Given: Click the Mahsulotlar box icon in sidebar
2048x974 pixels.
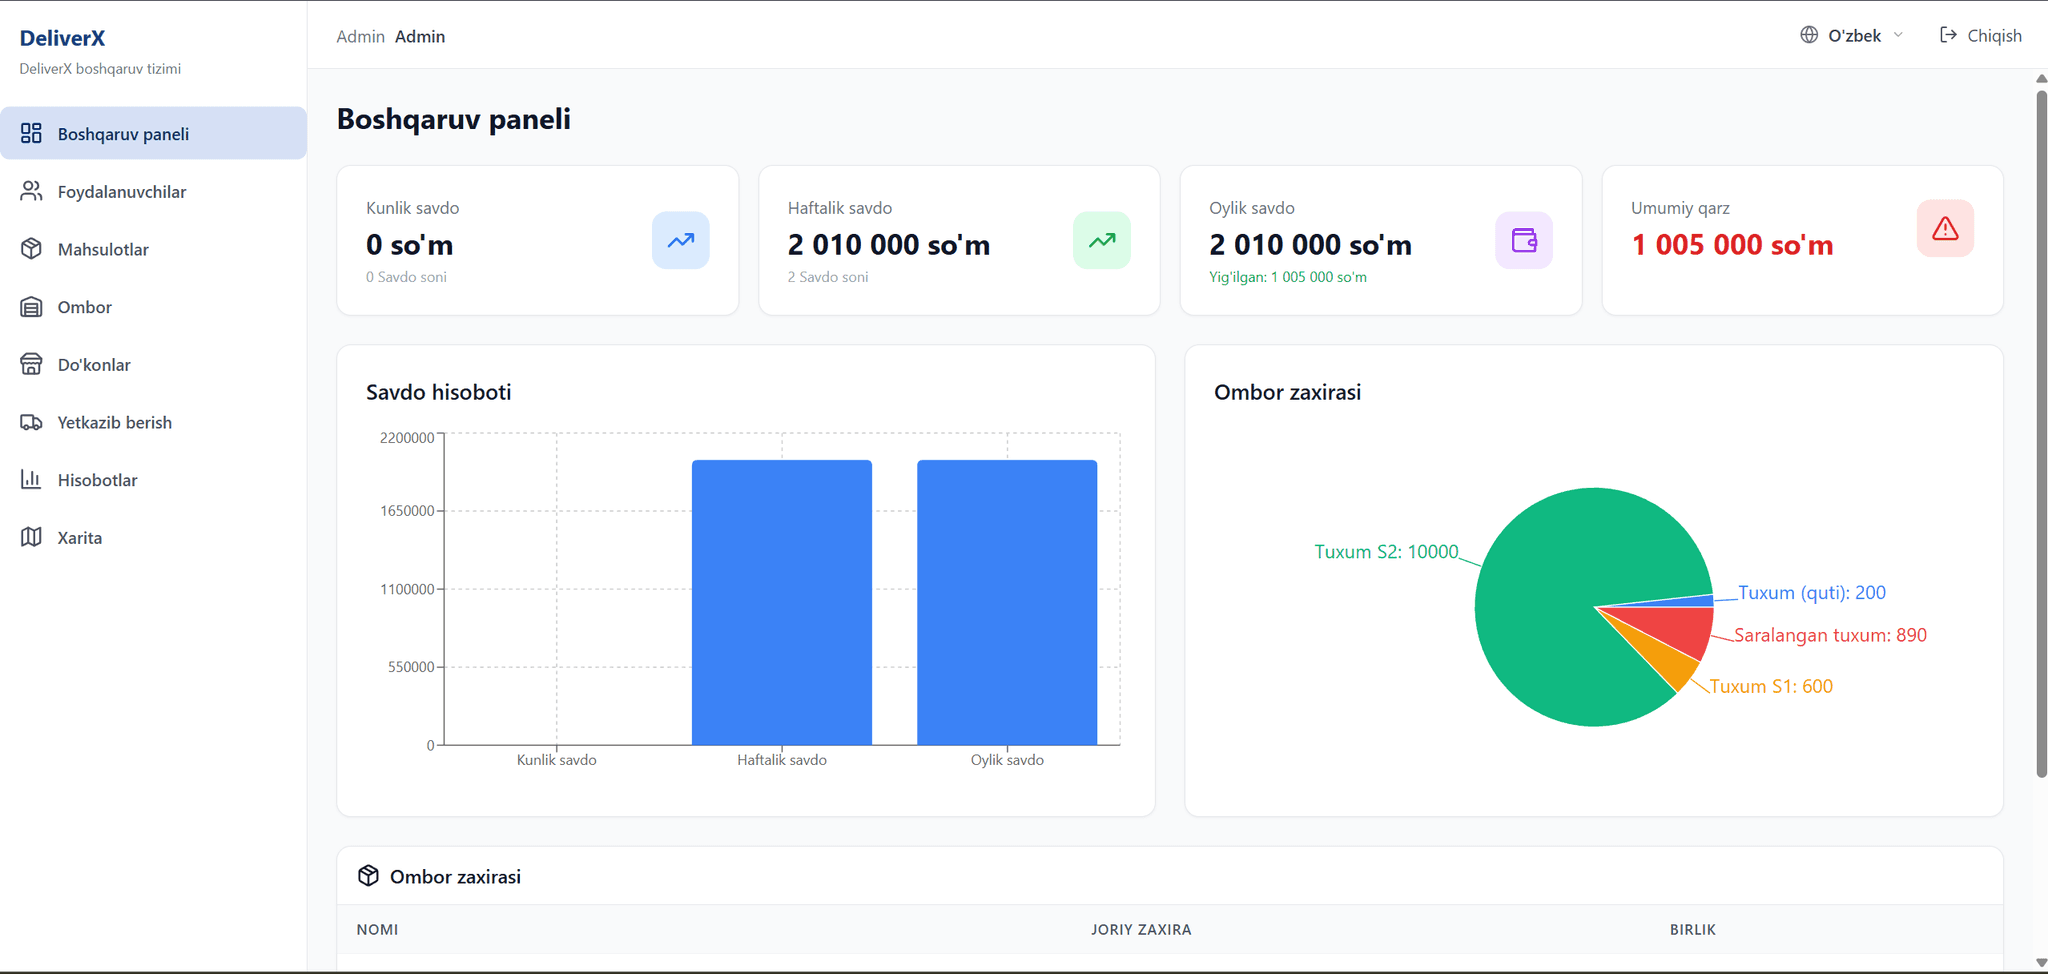Looking at the screenshot, I should [x=31, y=249].
